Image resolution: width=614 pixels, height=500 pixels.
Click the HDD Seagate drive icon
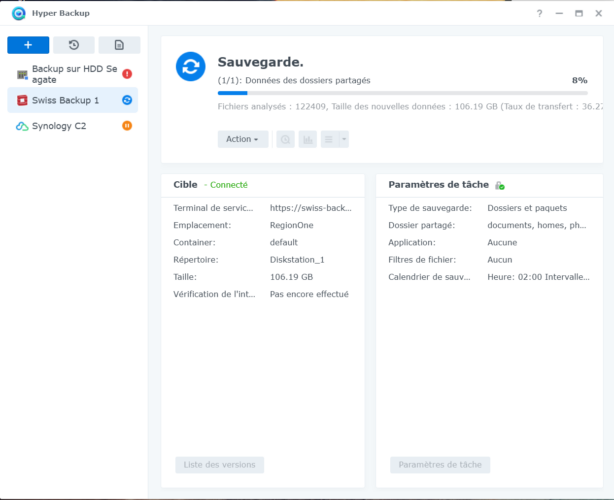tap(22, 75)
